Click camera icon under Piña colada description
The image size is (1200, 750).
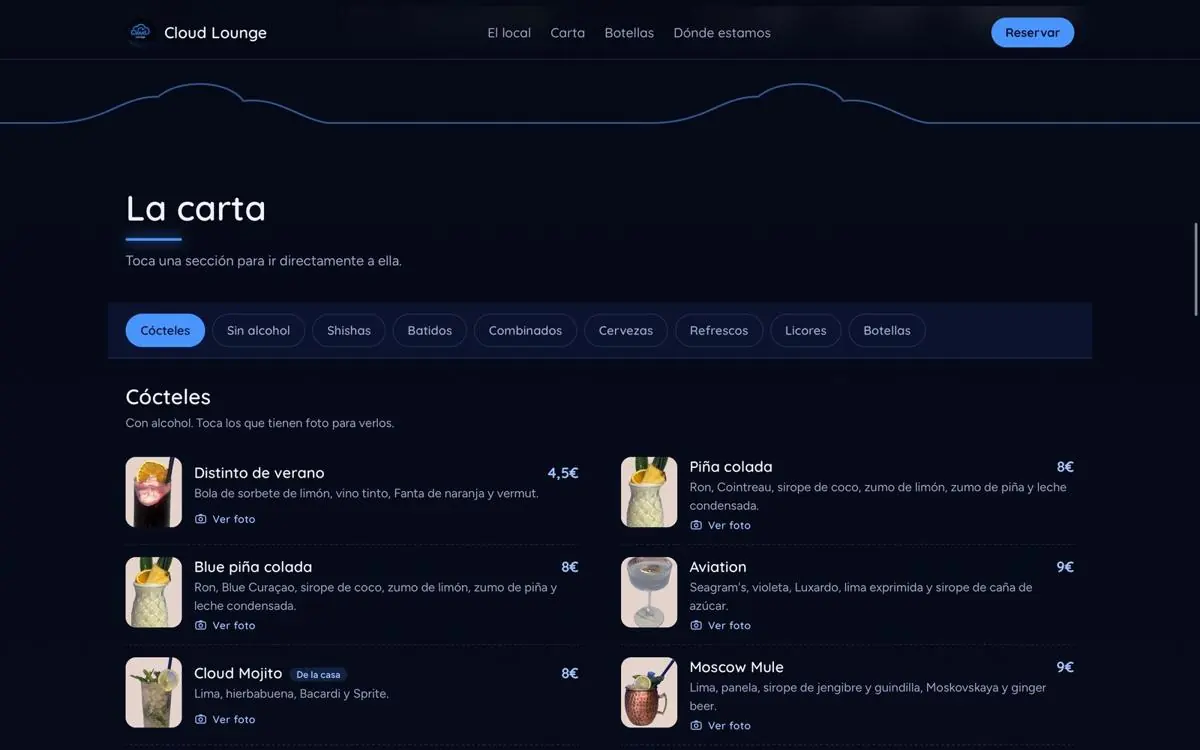click(x=696, y=525)
